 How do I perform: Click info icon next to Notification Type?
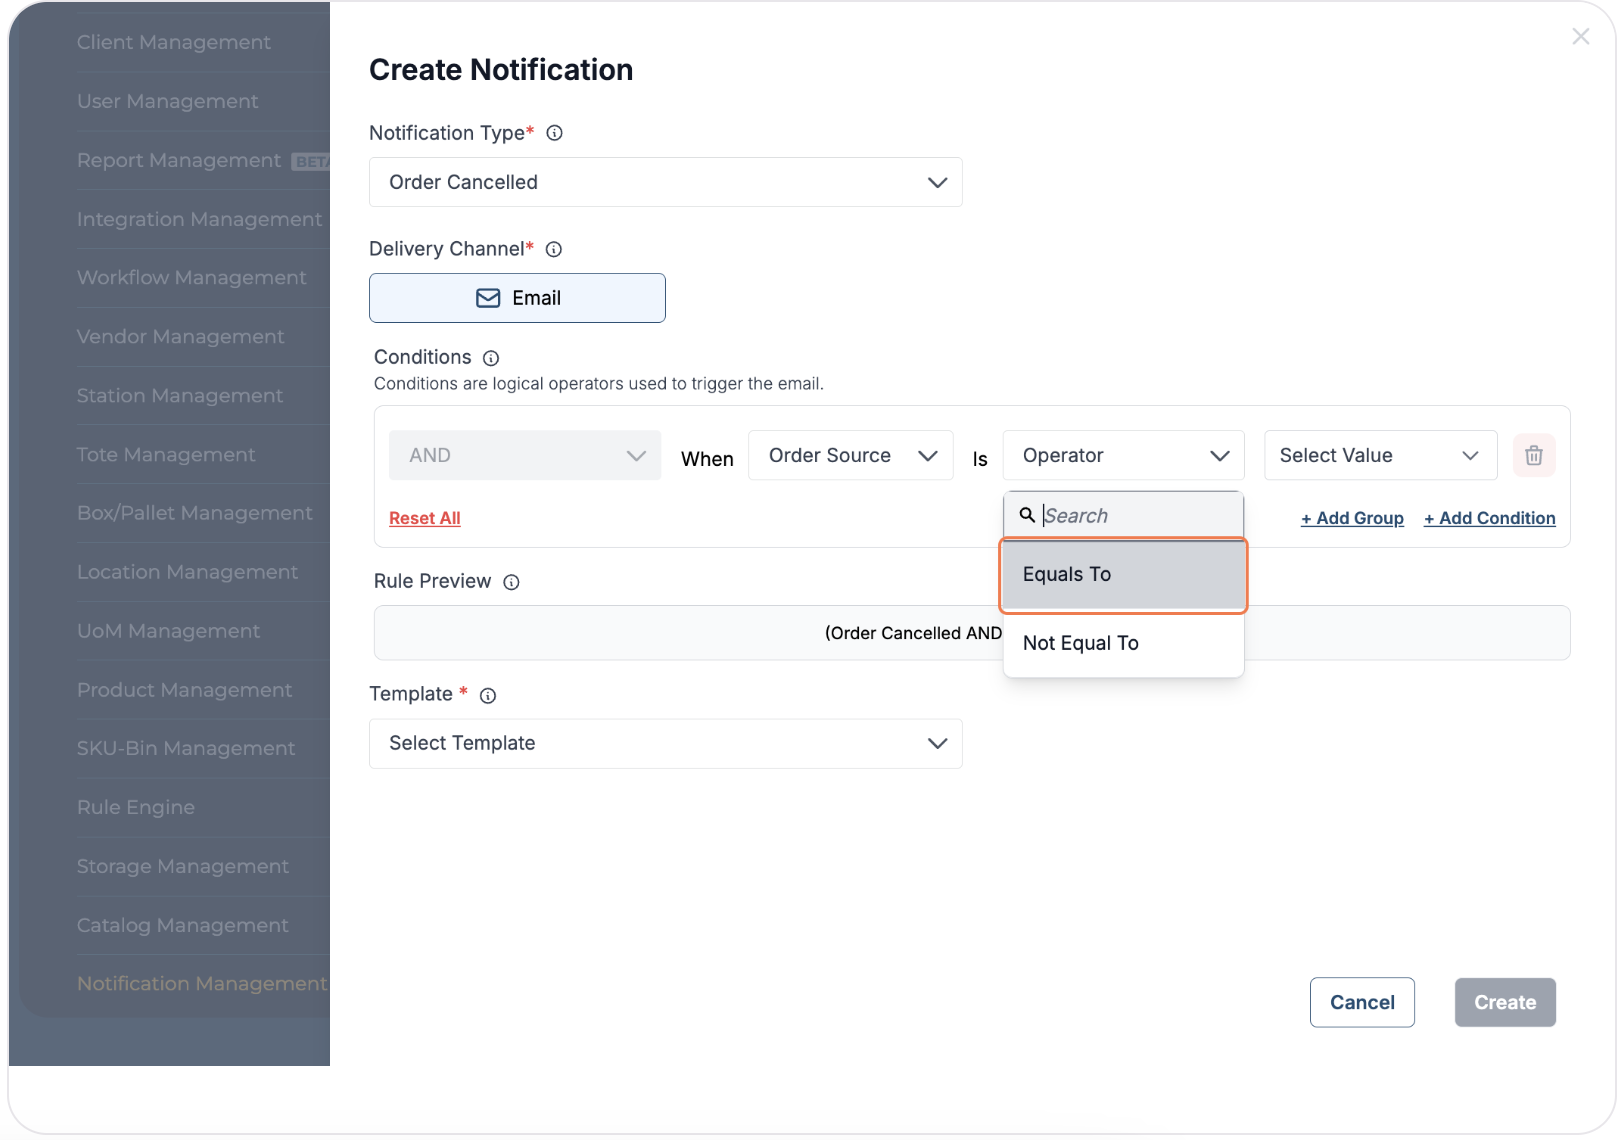[555, 133]
